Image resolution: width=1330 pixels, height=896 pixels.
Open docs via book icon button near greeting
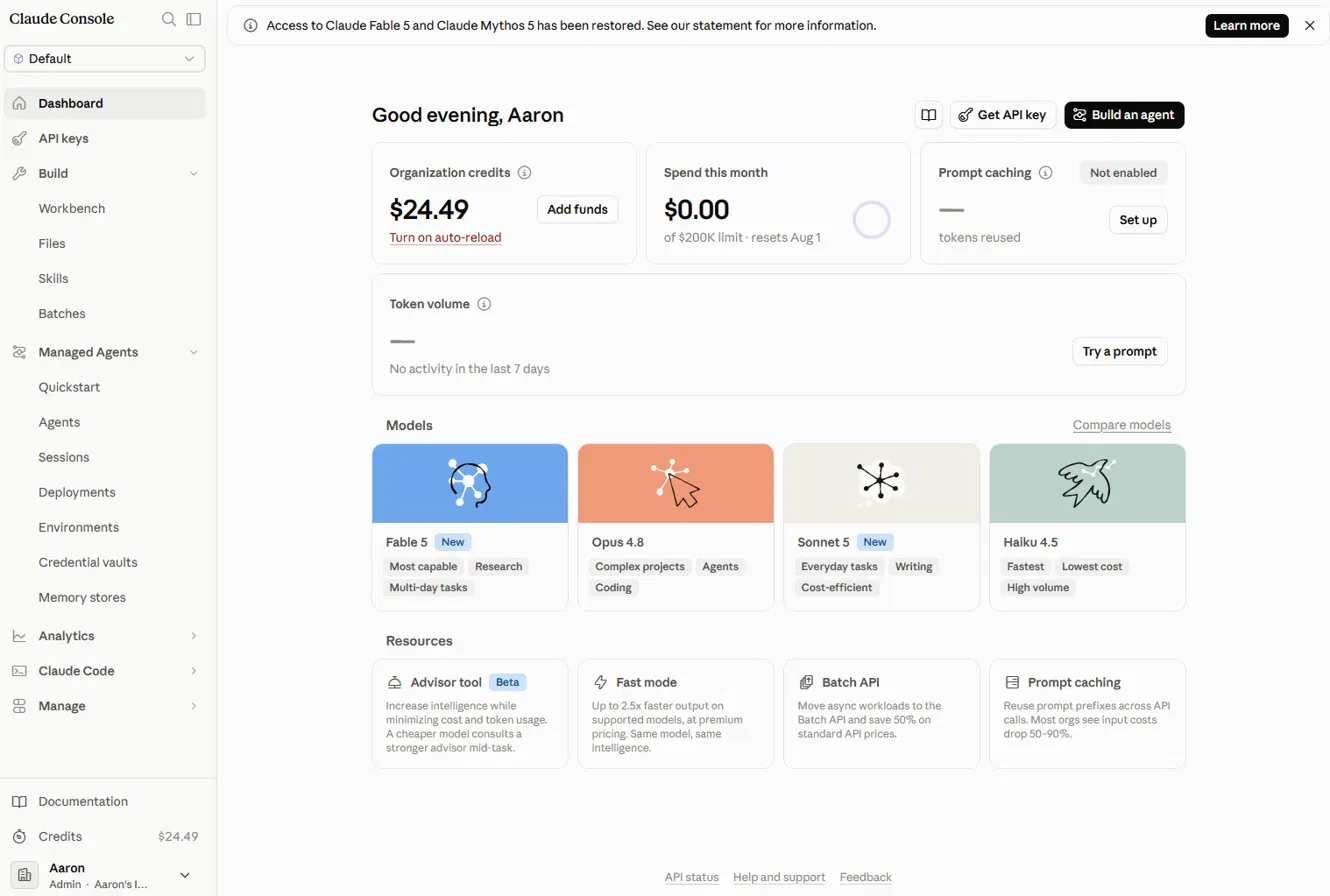pos(929,115)
